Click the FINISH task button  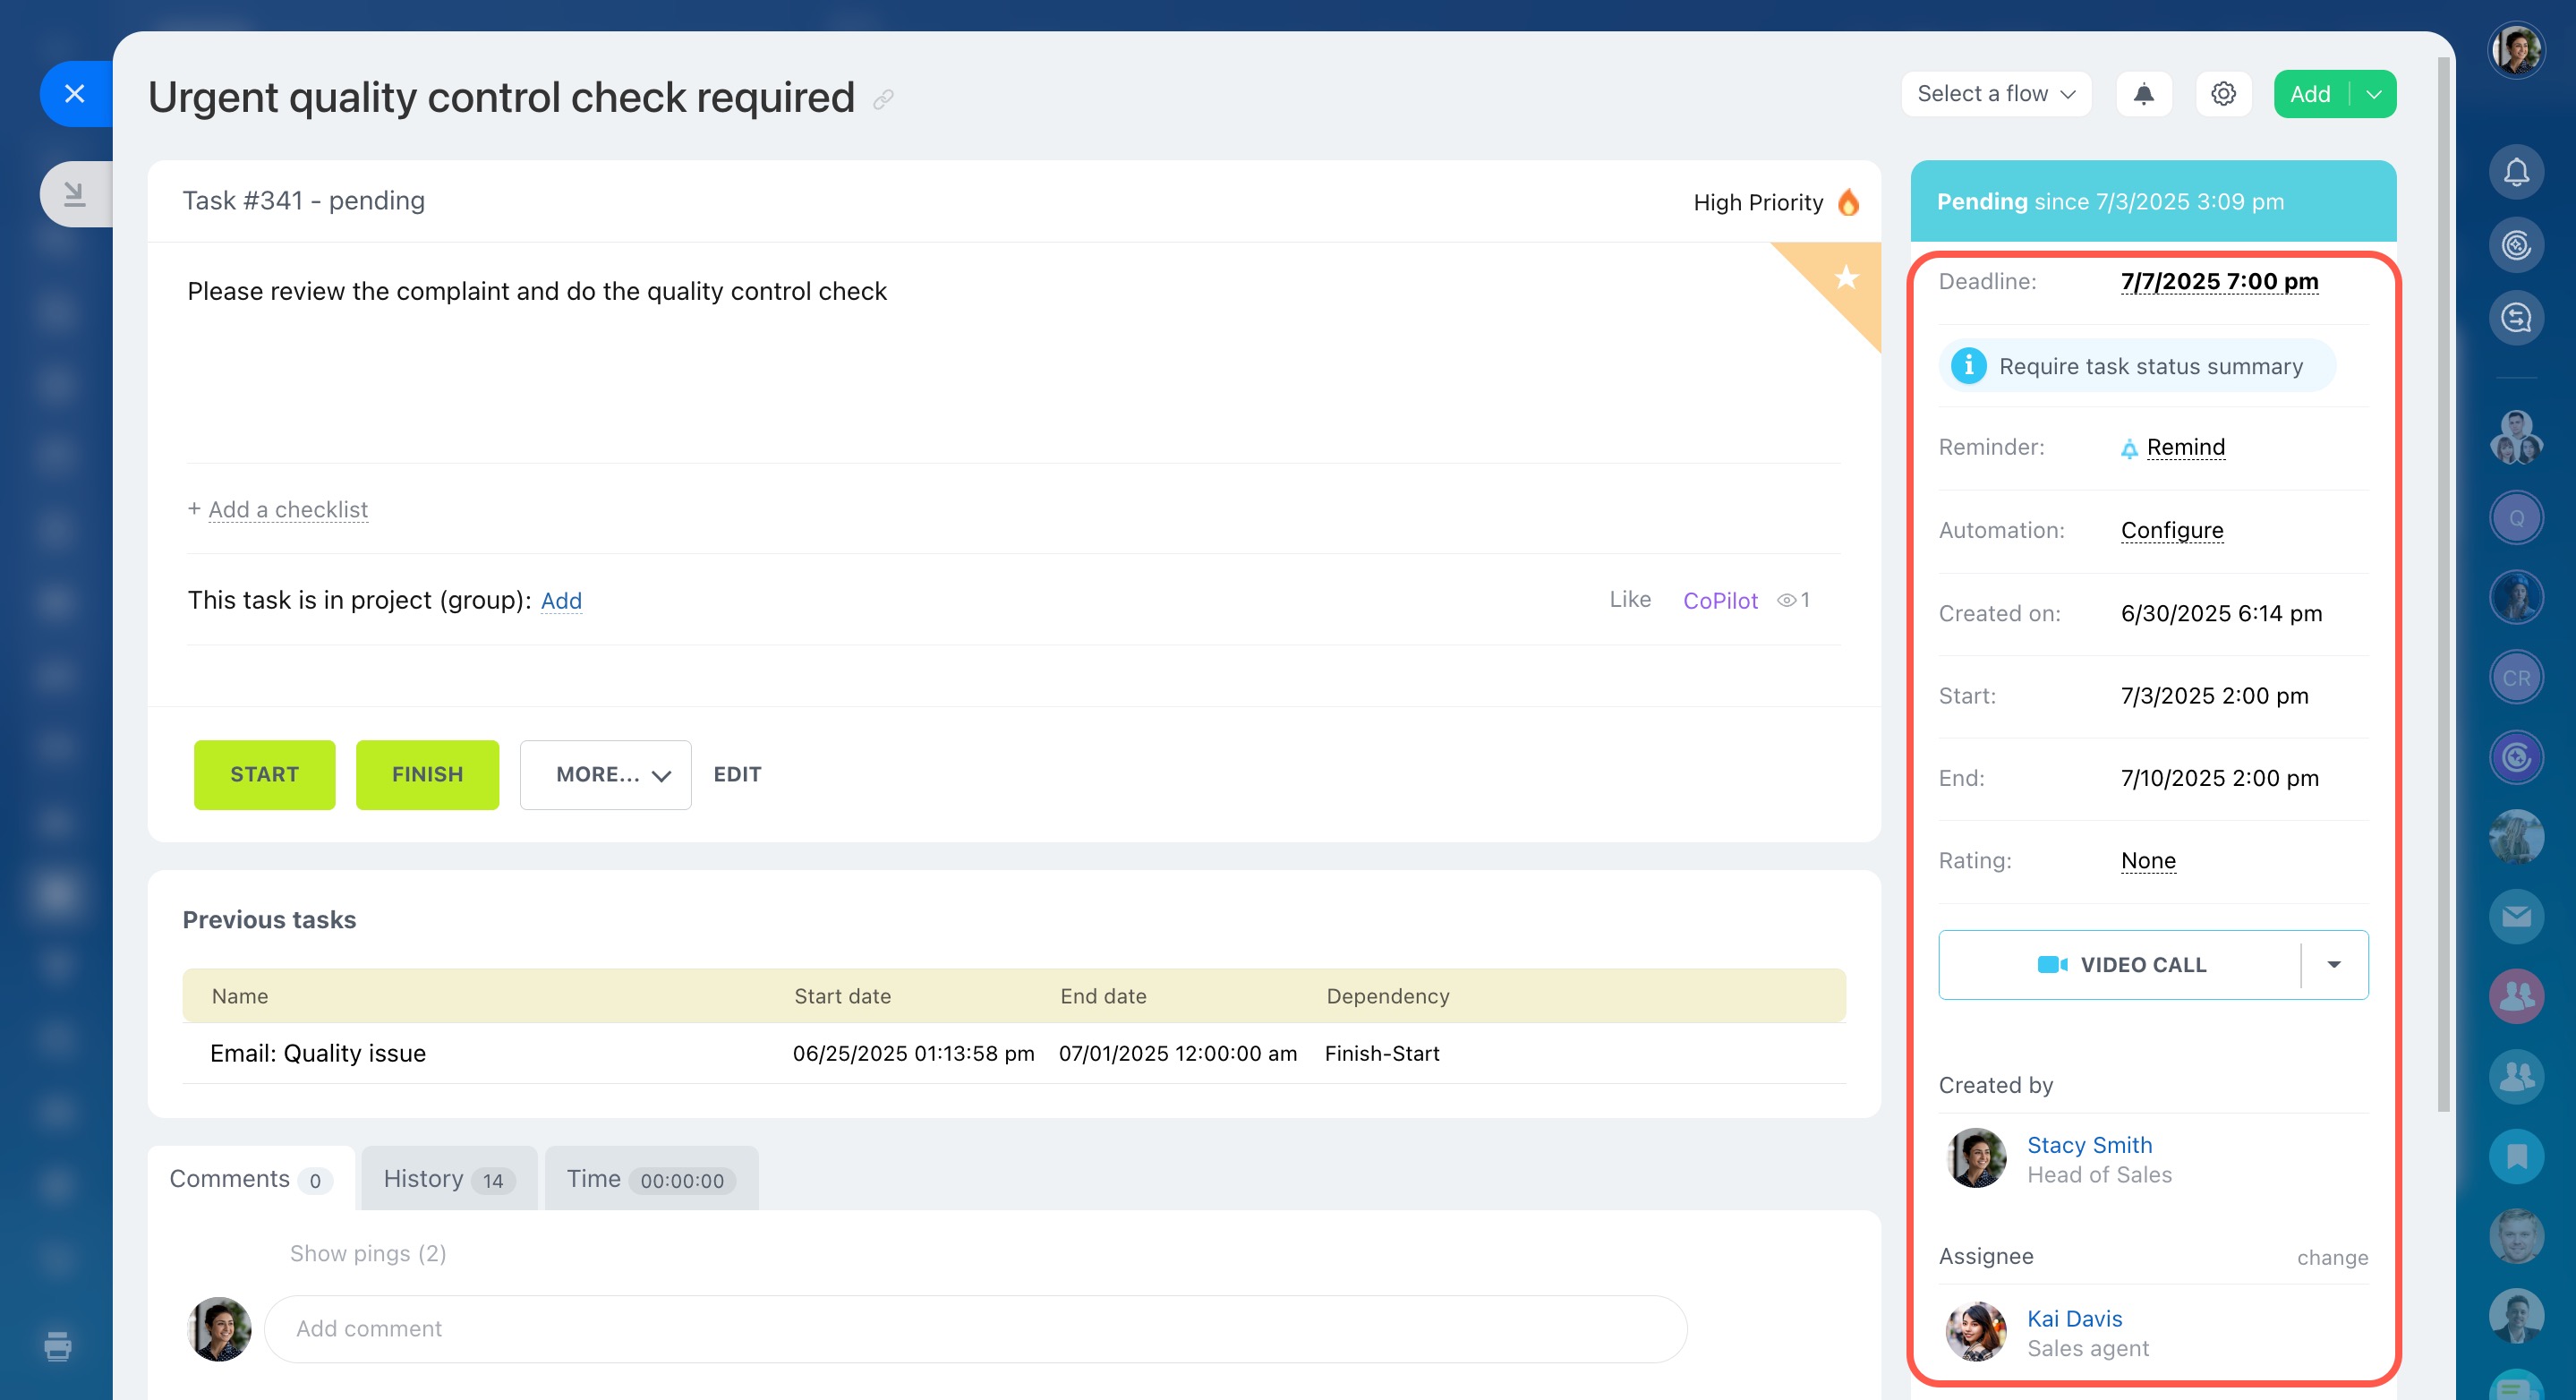[427, 774]
